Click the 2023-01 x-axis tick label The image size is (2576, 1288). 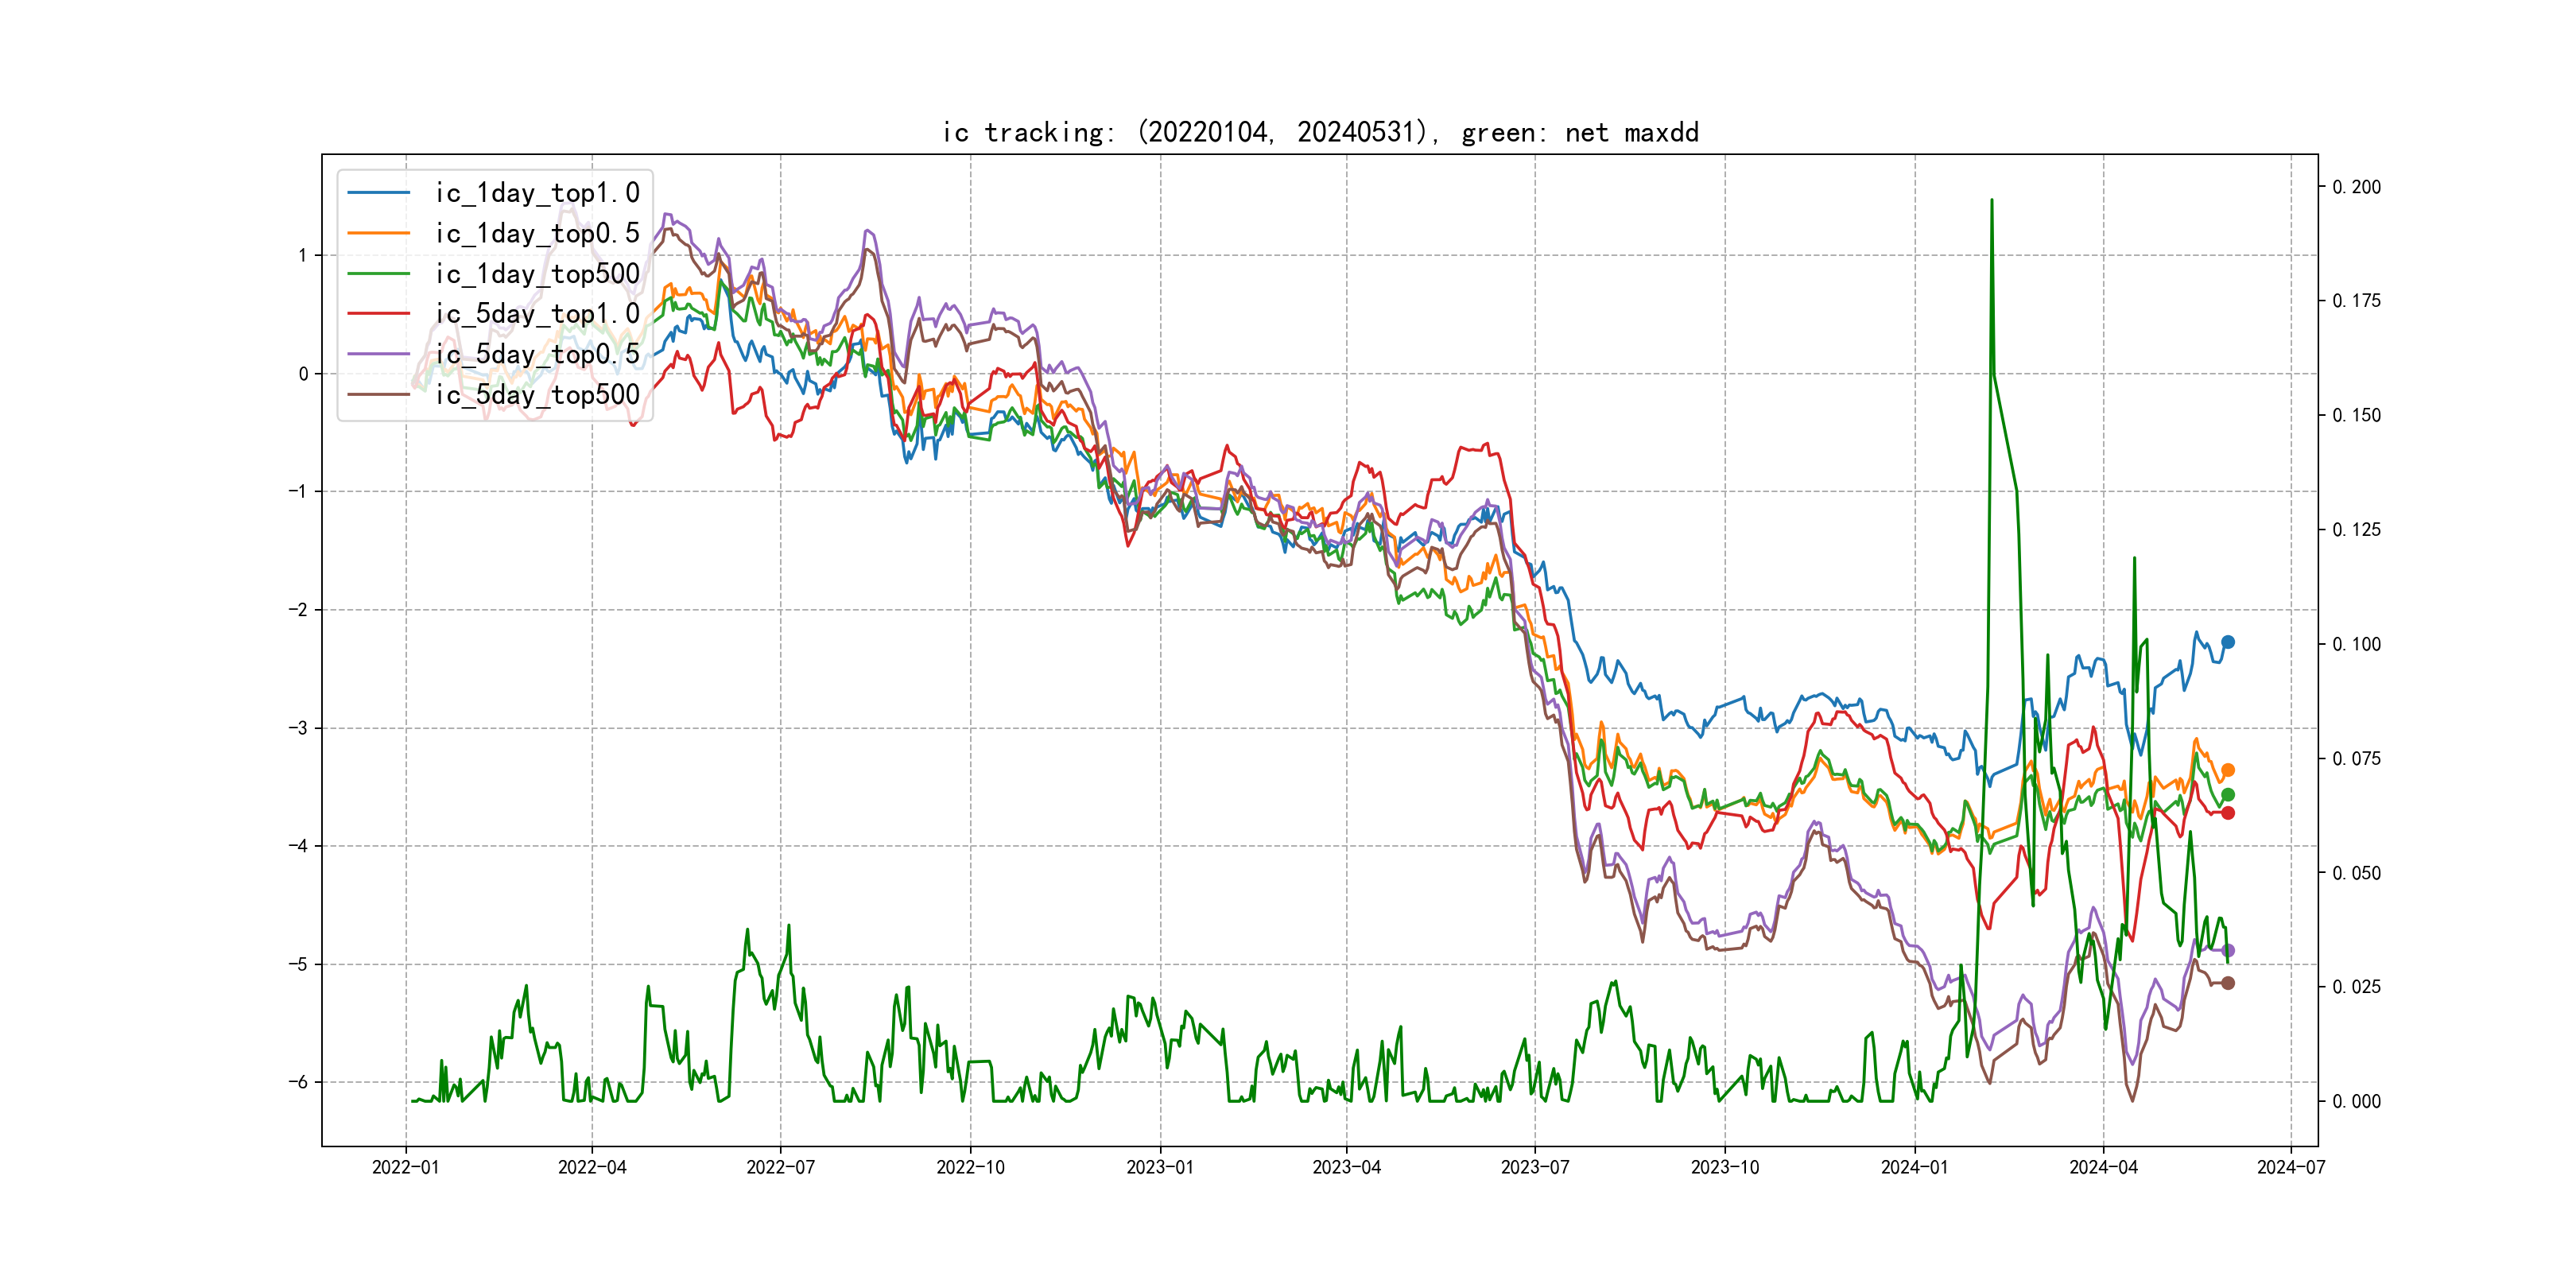[x=1159, y=1167]
